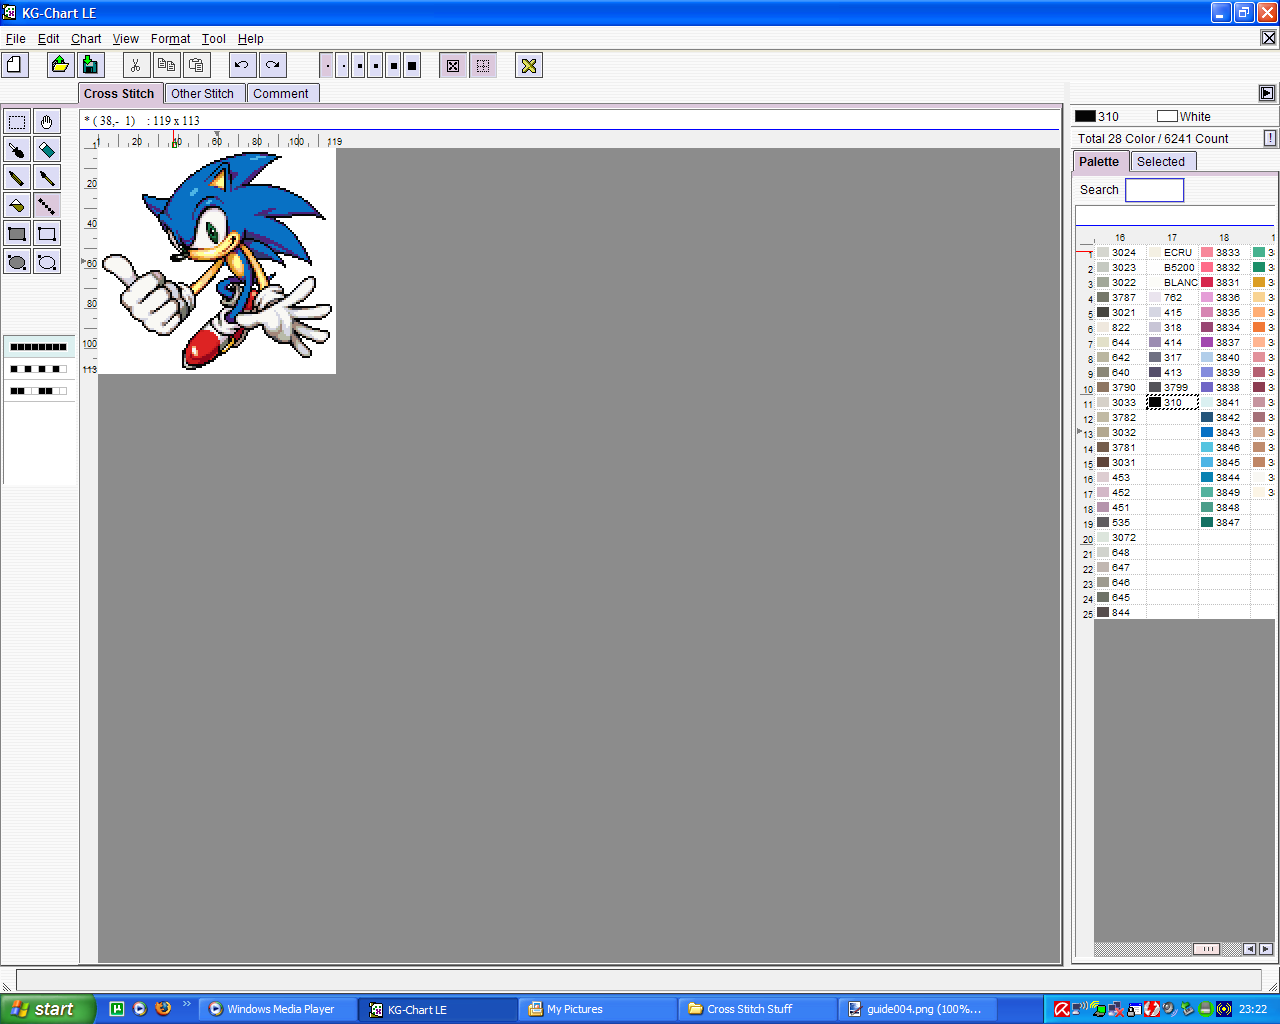
Task: Open the Help menu
Action: pyautogui.click(x=251, y=39)
